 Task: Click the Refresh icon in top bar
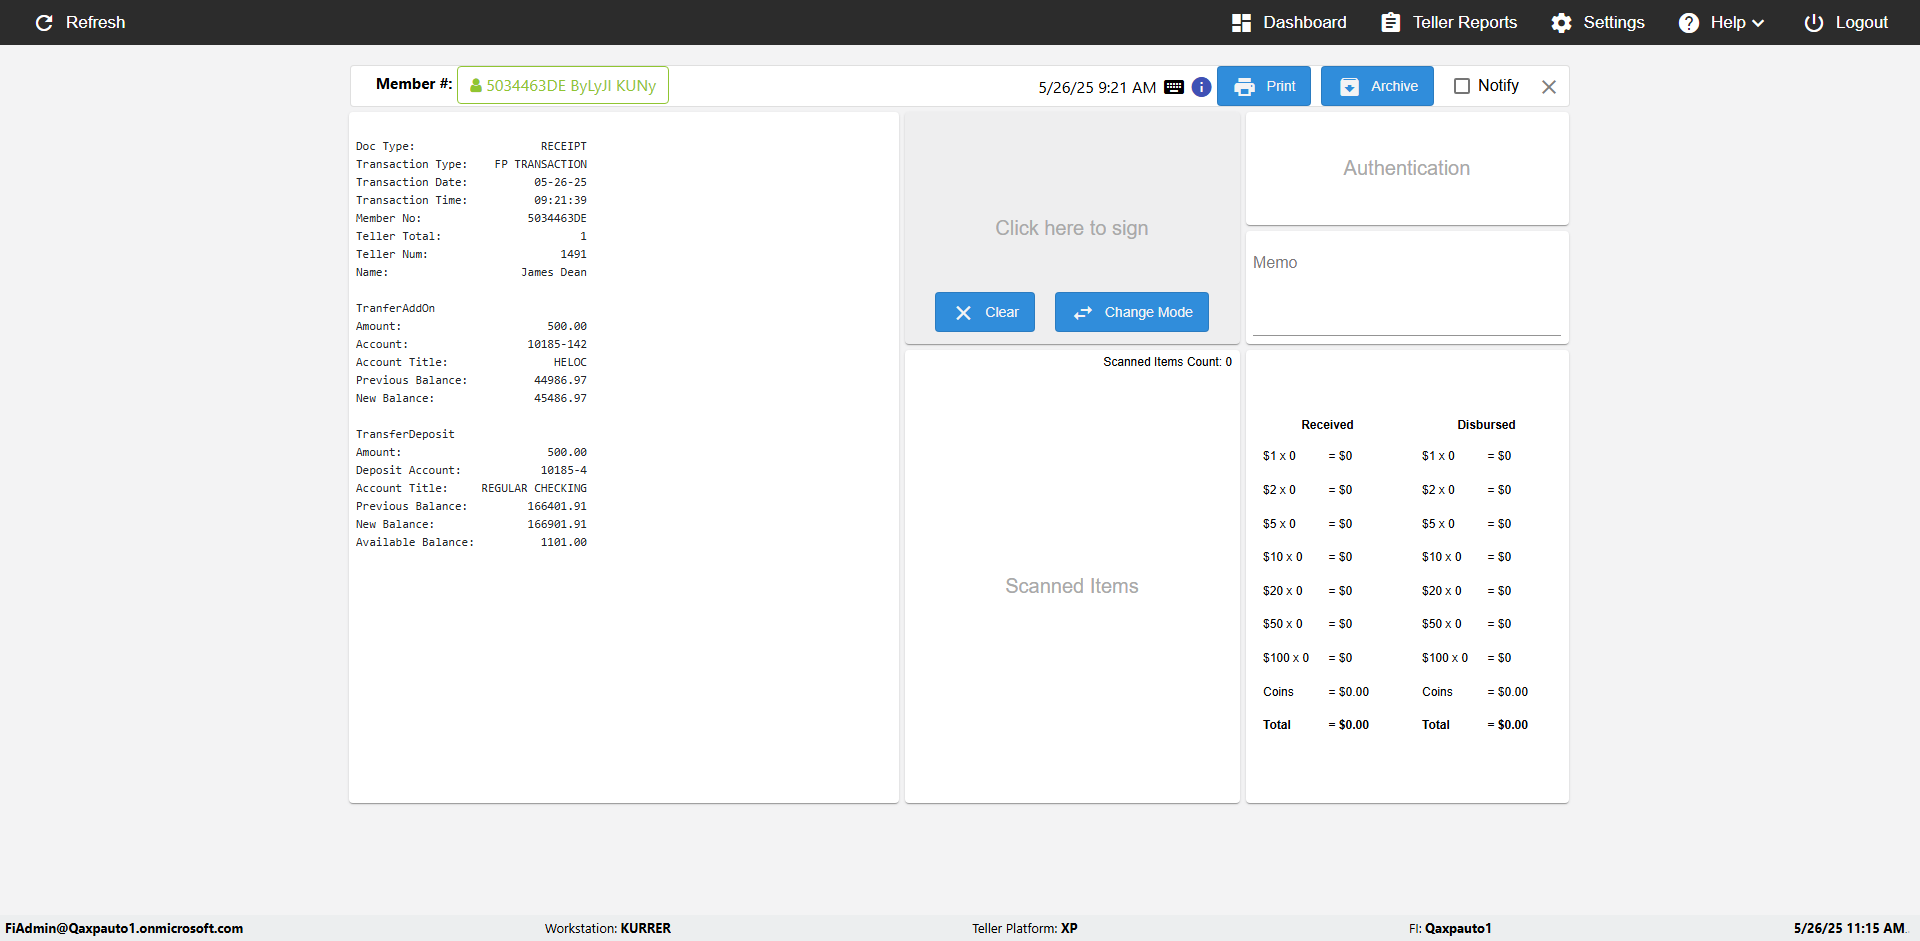(44, 22)
